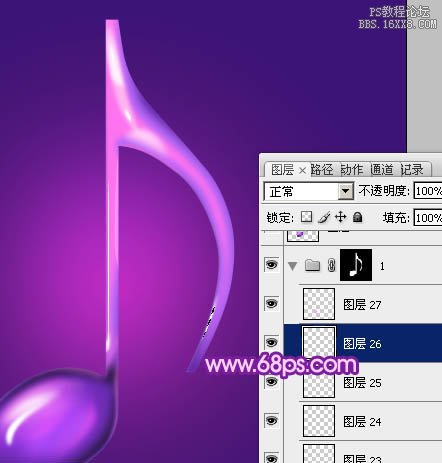Select the 图层 24 thumbnail
This screenshot has height=463, width=442.
coord(319,421)
